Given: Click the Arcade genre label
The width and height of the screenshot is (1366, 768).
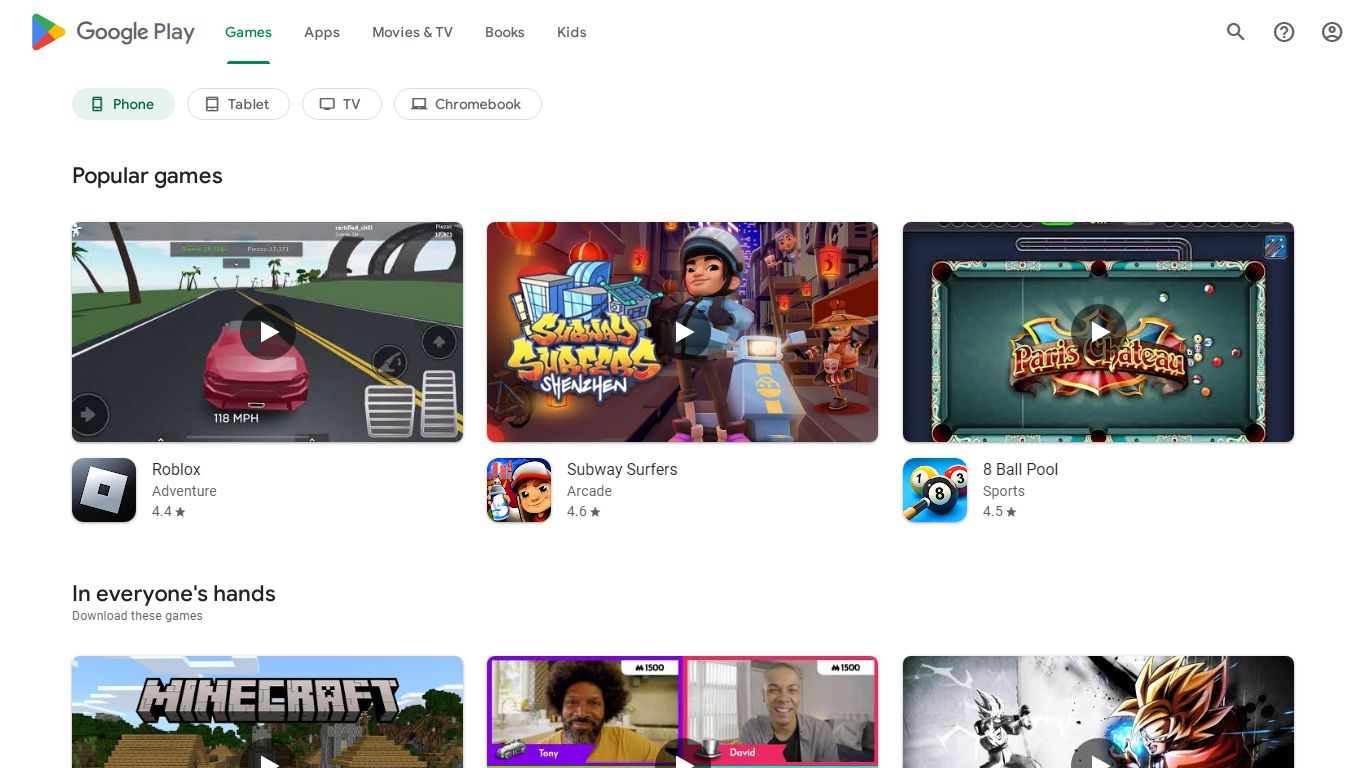Looking at the screenshot, I should tap(589, 491).
